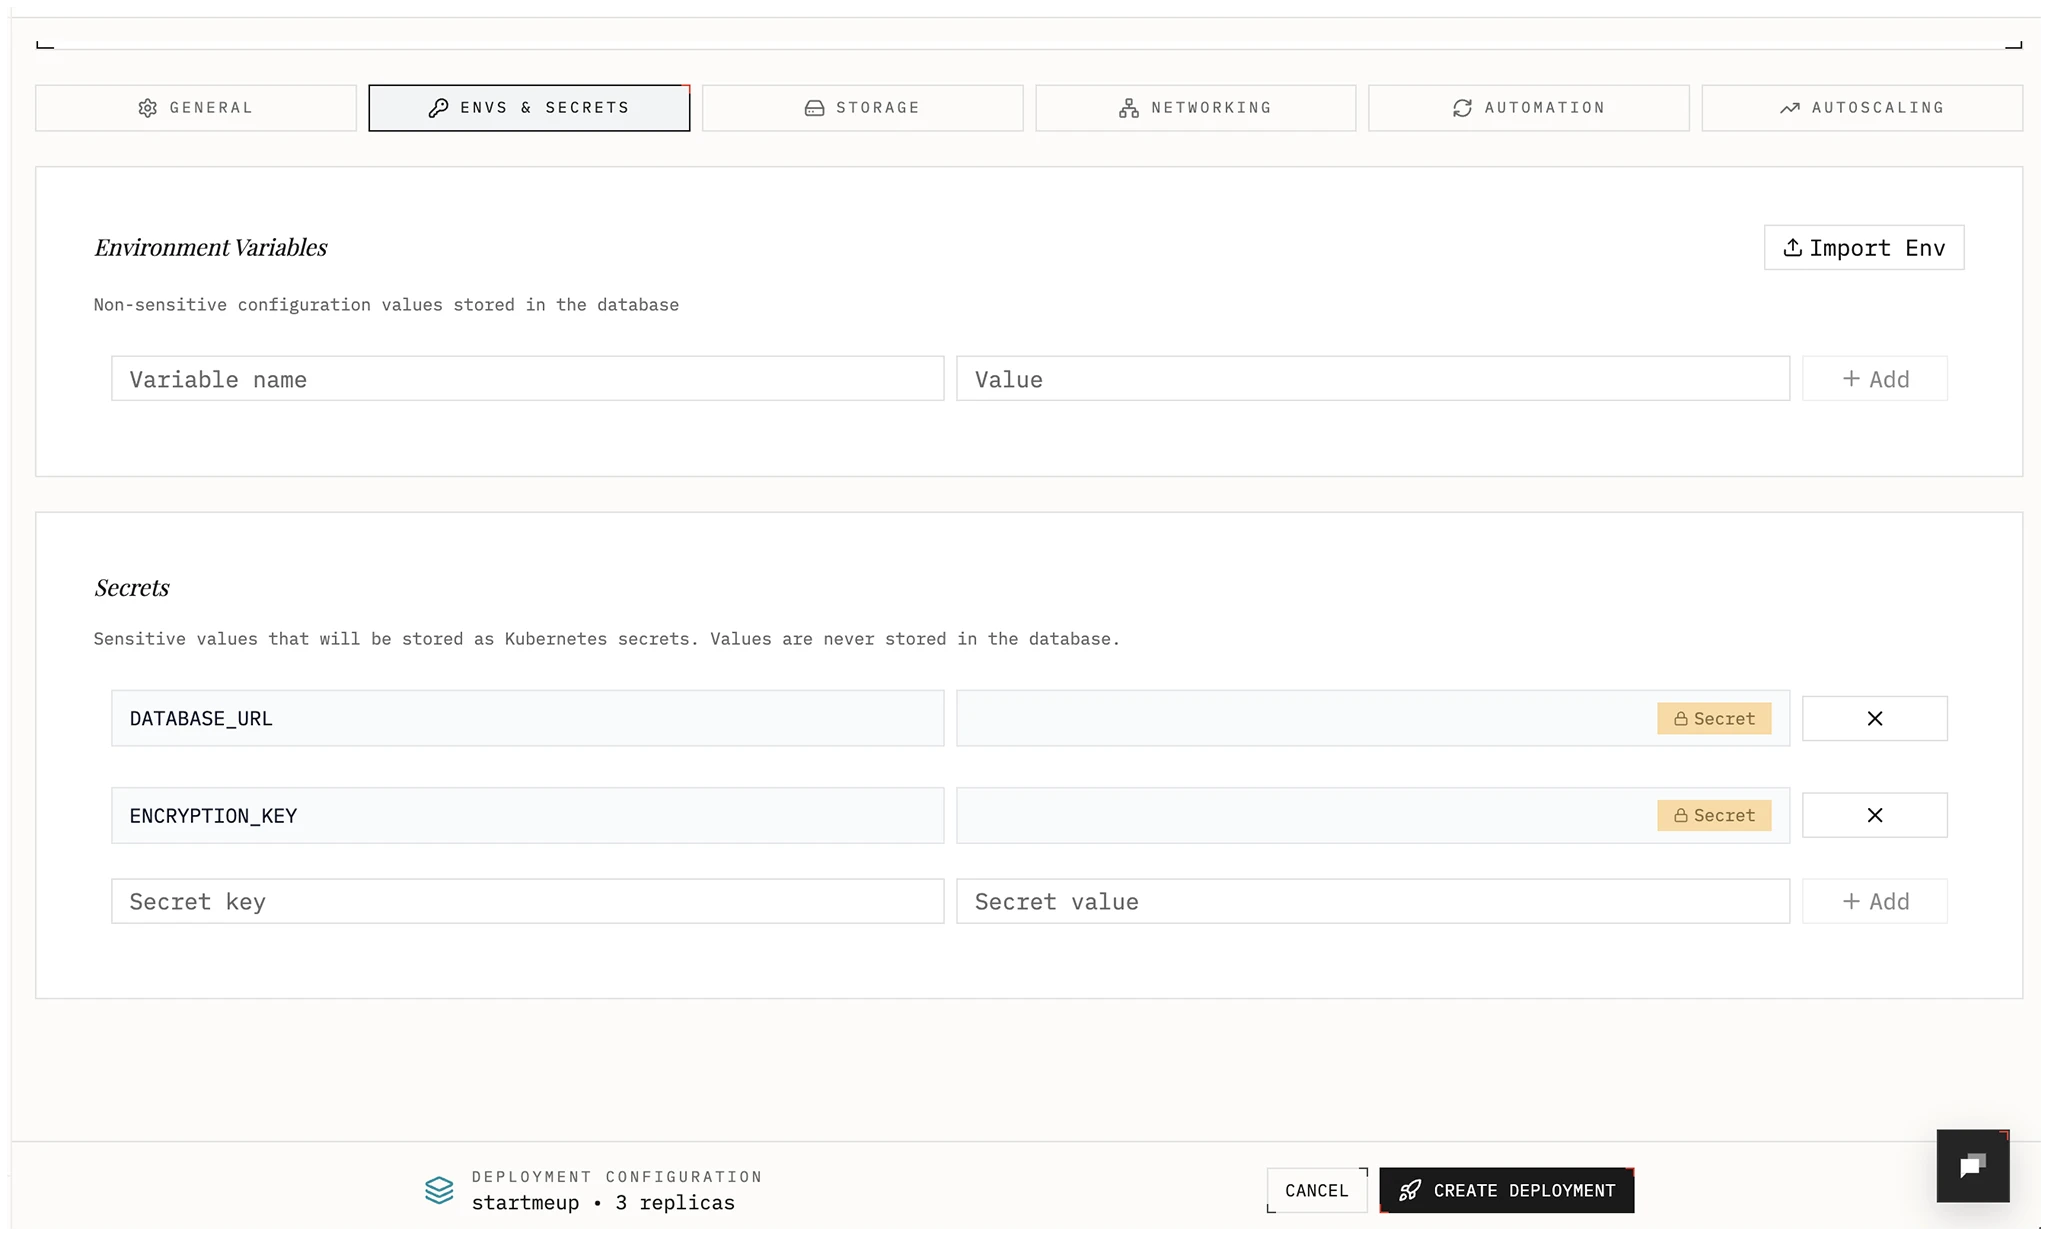The image size is (2048, 1236).
Task: Add the new secret entry
Action: pyautogui.click(x=1874, y=902)
